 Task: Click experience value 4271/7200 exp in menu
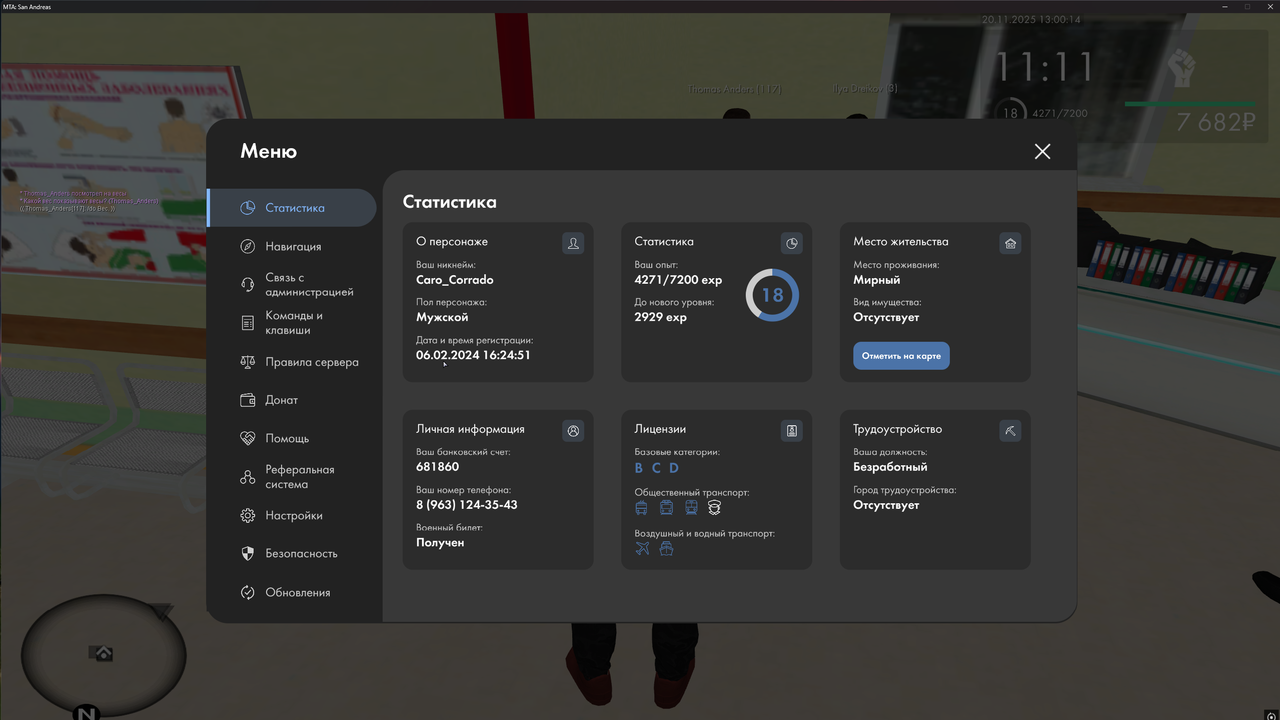(x=678, y=280)
